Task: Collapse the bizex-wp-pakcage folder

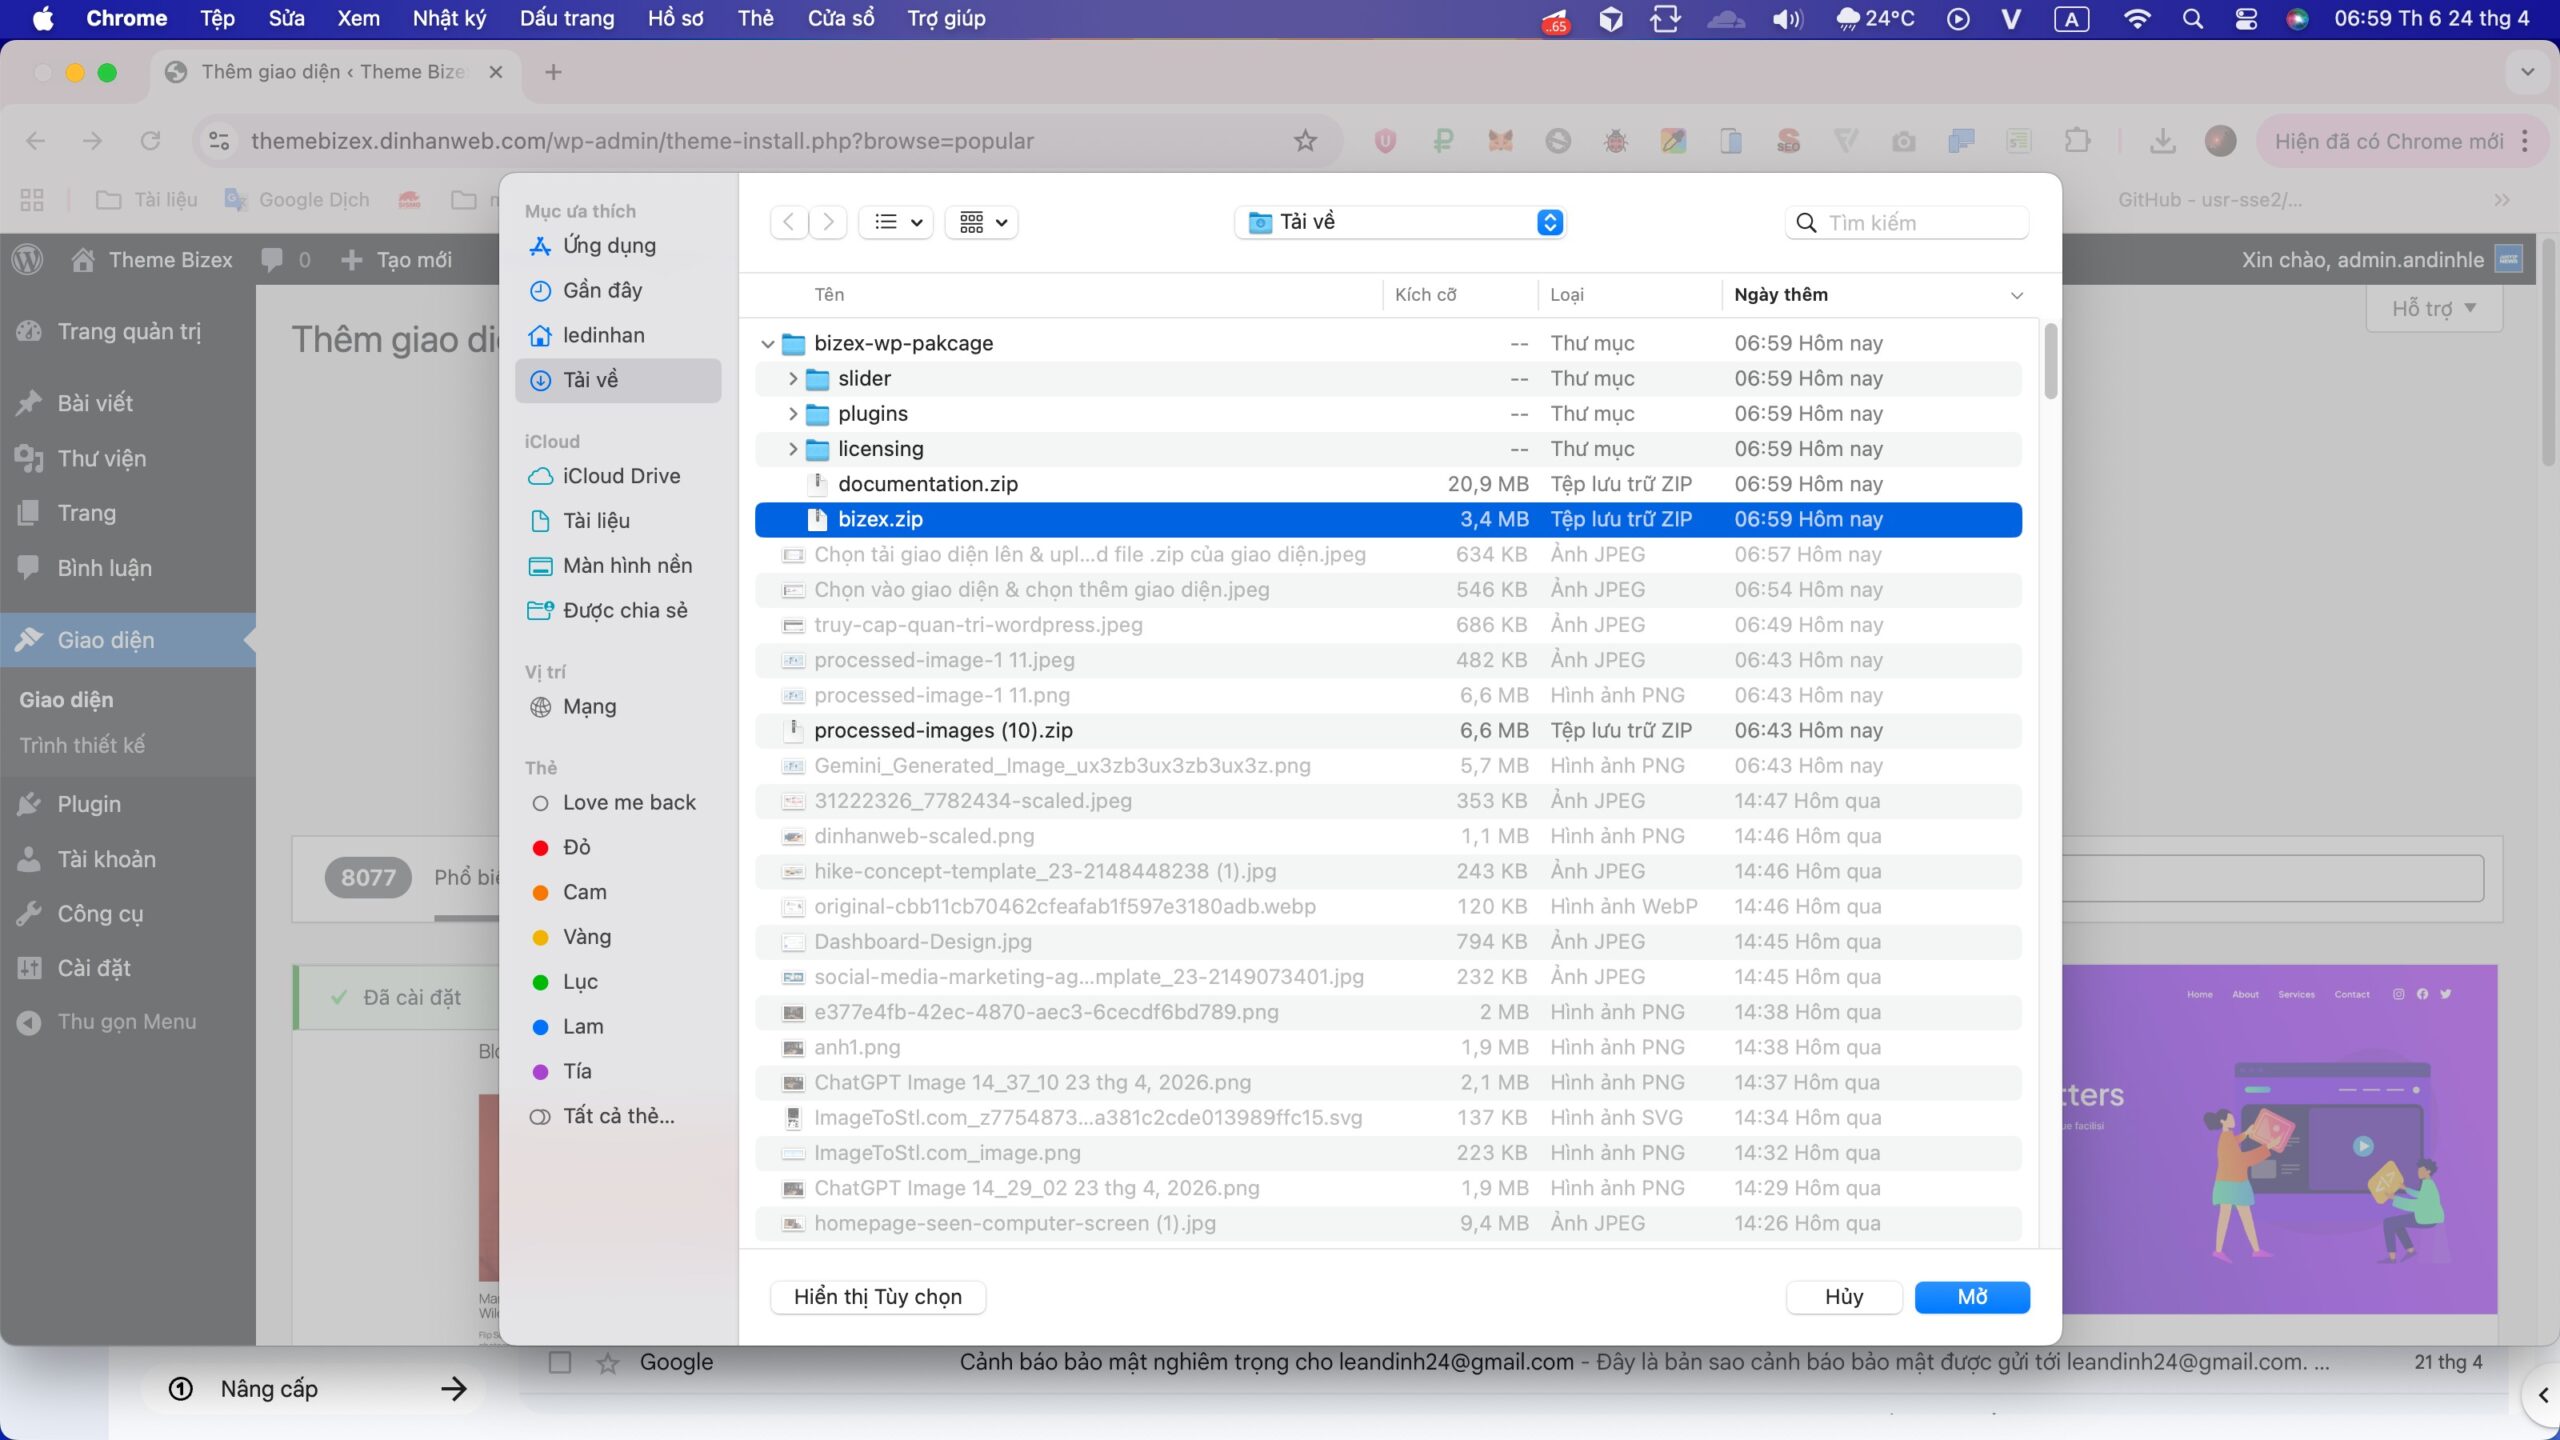Action: pos(767,344)
